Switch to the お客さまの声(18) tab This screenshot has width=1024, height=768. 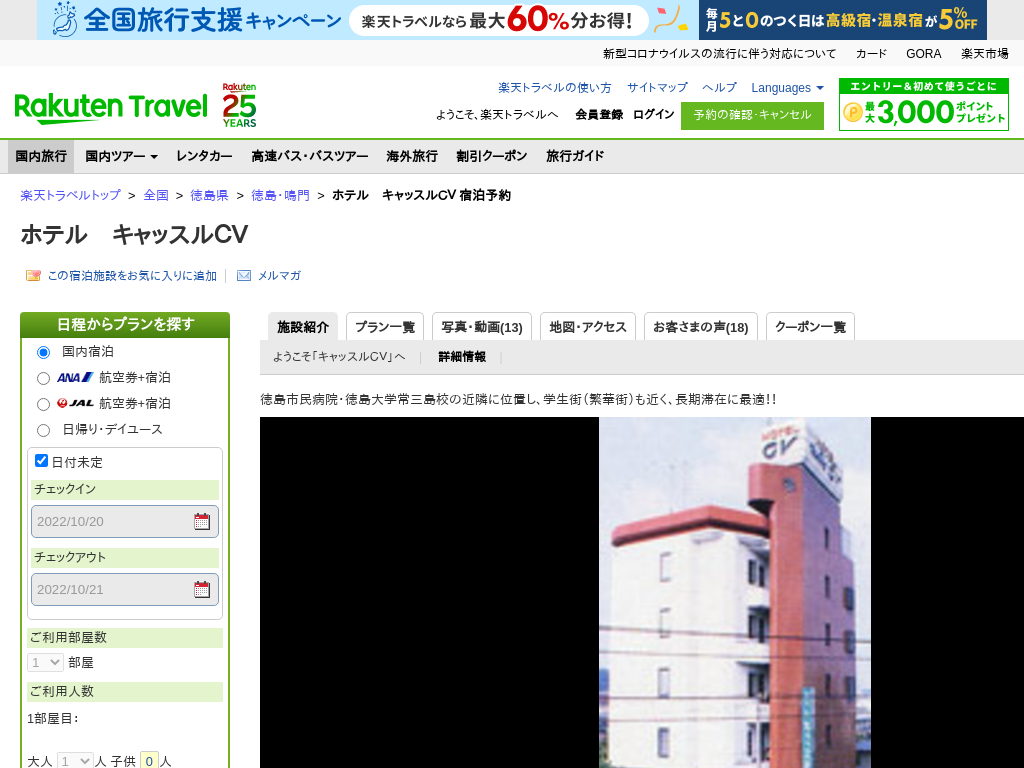[x=701, y=327]
